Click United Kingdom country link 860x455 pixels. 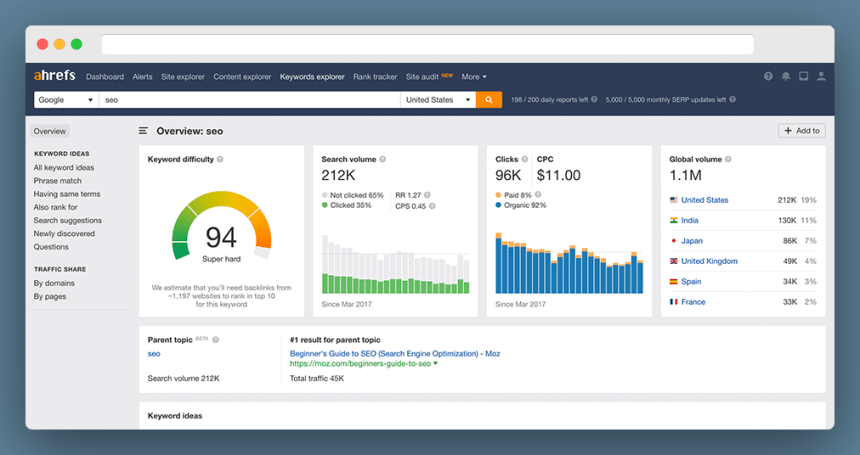coord(709,261)
